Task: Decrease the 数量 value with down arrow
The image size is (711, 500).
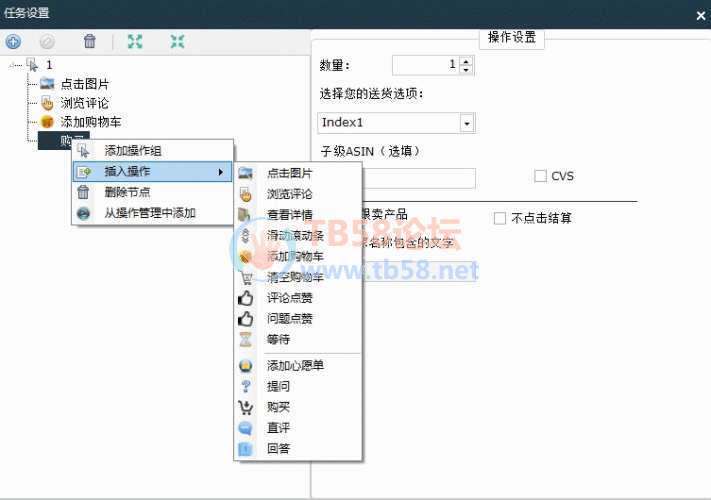Action: (466, 69)
